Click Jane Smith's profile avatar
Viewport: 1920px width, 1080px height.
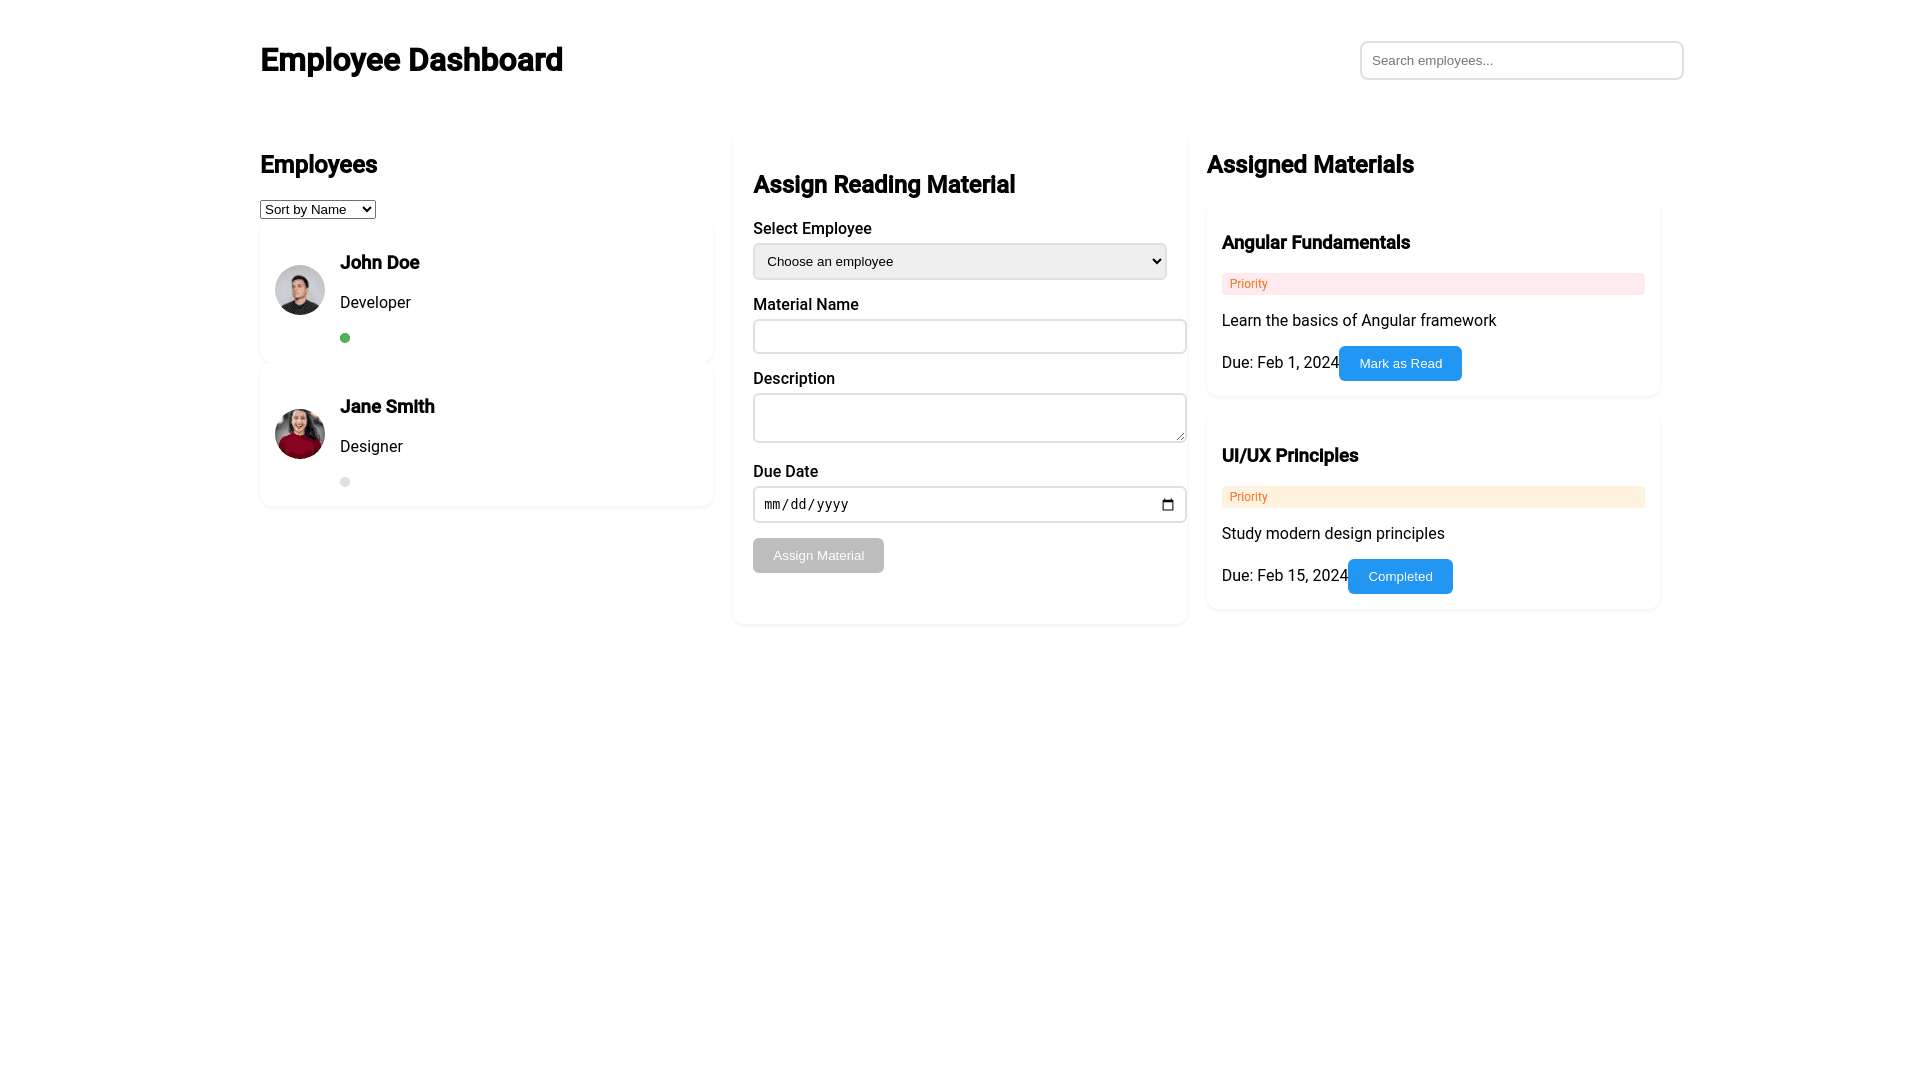coord(300,434)
